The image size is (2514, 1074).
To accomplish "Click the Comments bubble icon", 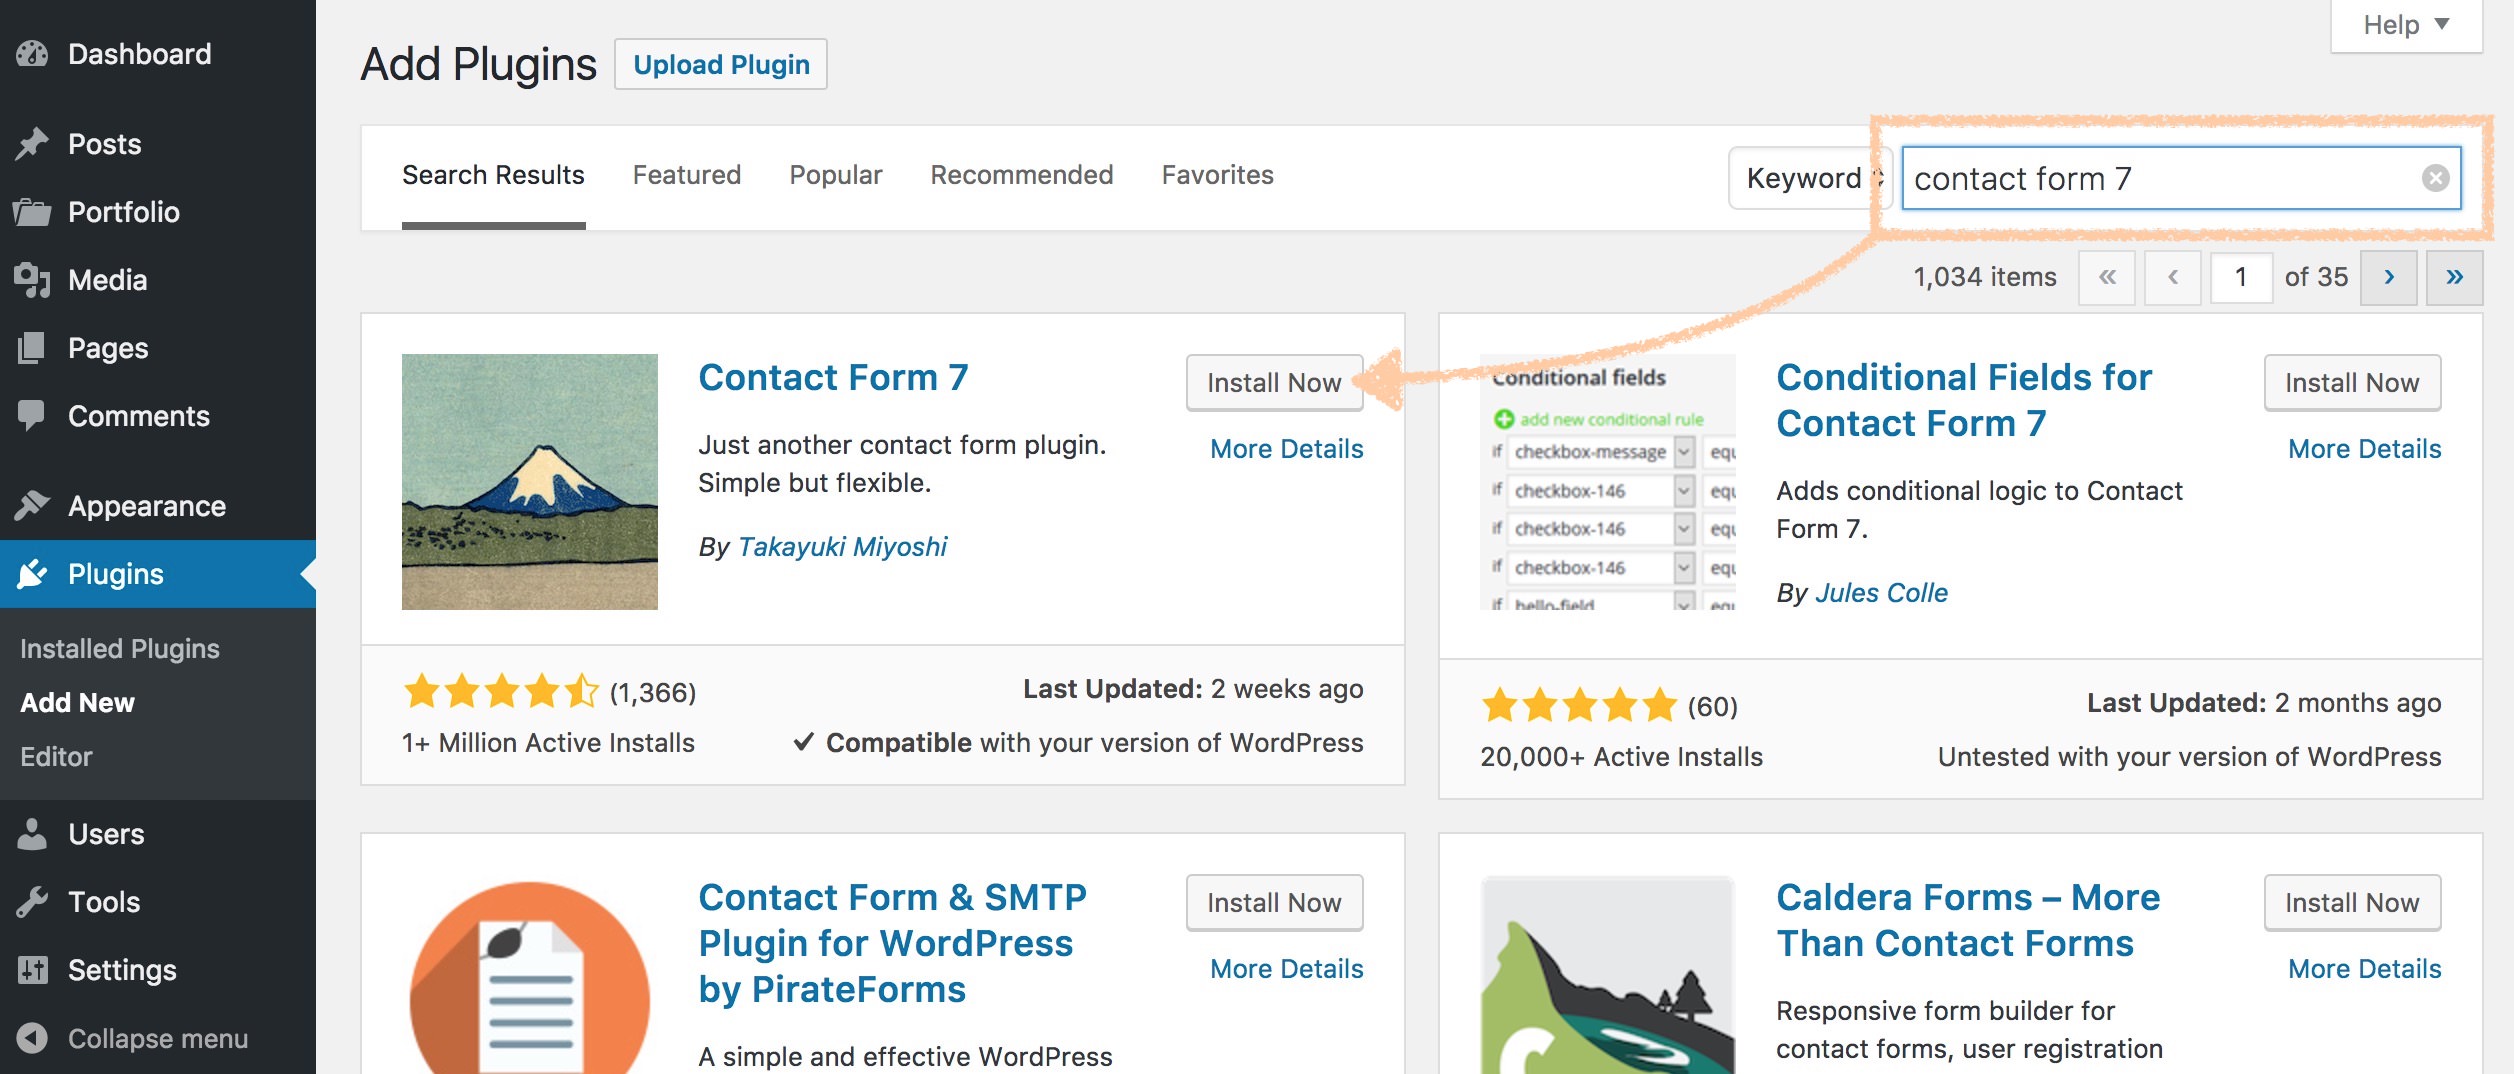I will [32, 416].
